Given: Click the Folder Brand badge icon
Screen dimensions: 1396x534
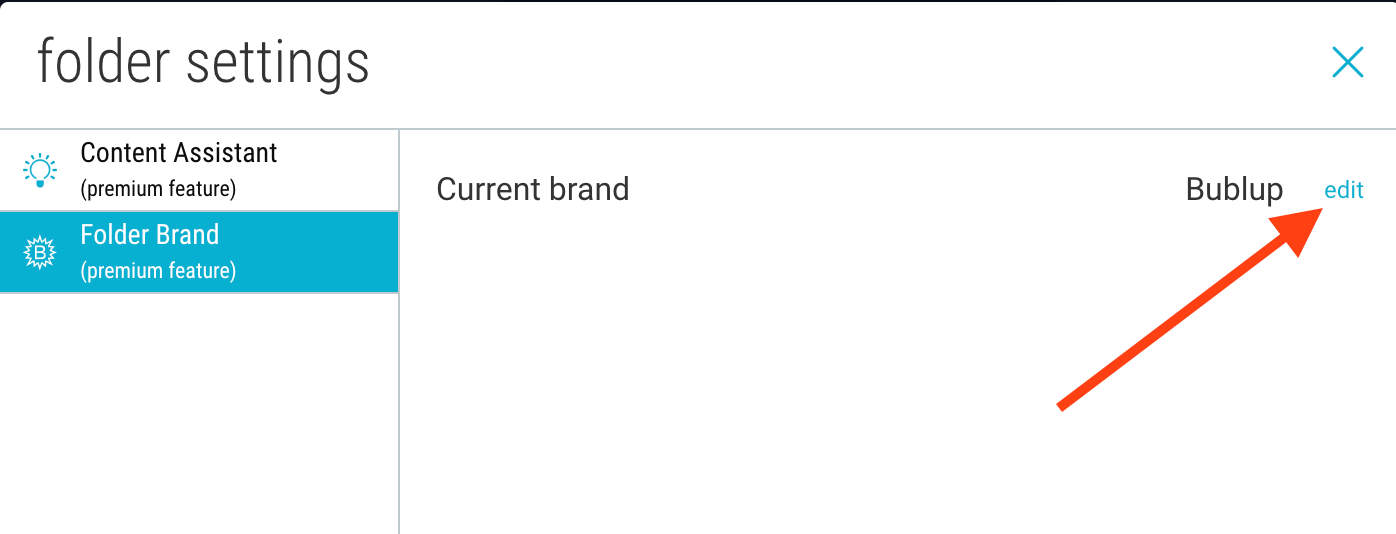Looking at the screenshot, I should click(x=40, y=253).
